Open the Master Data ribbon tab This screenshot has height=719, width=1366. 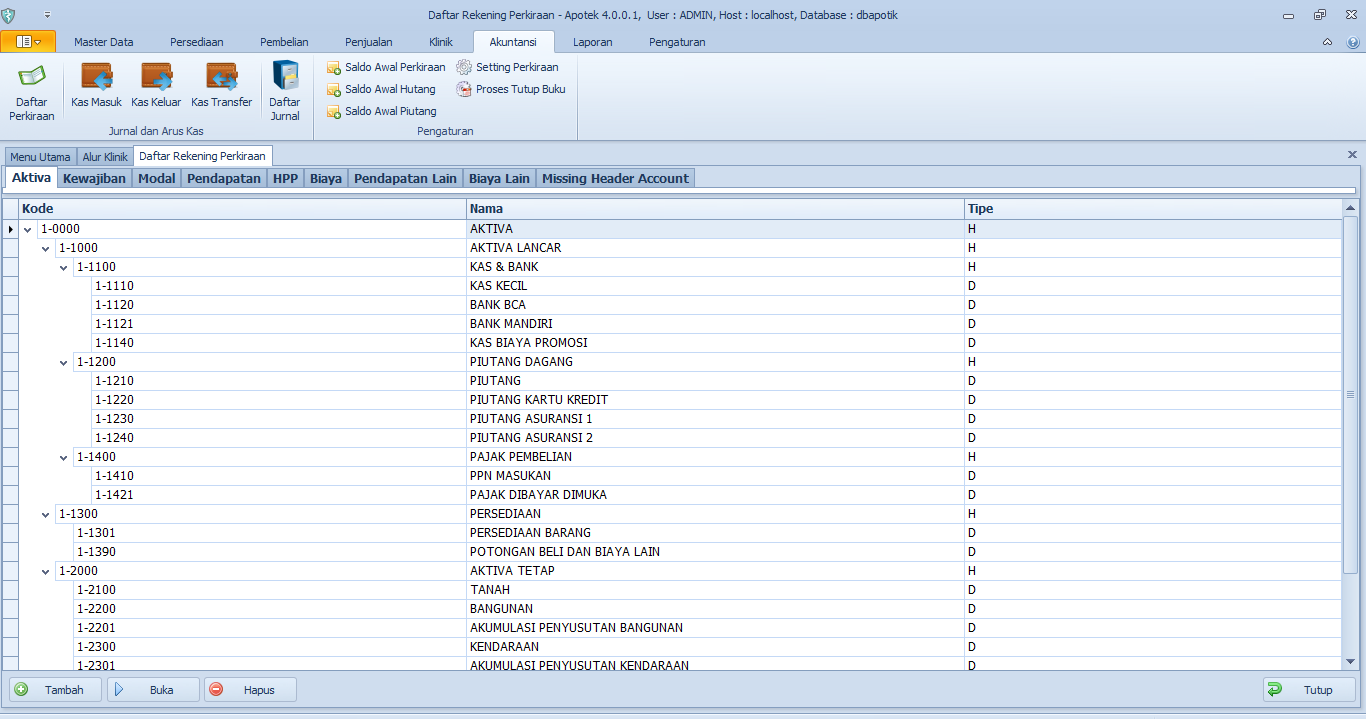pos(104,42)
